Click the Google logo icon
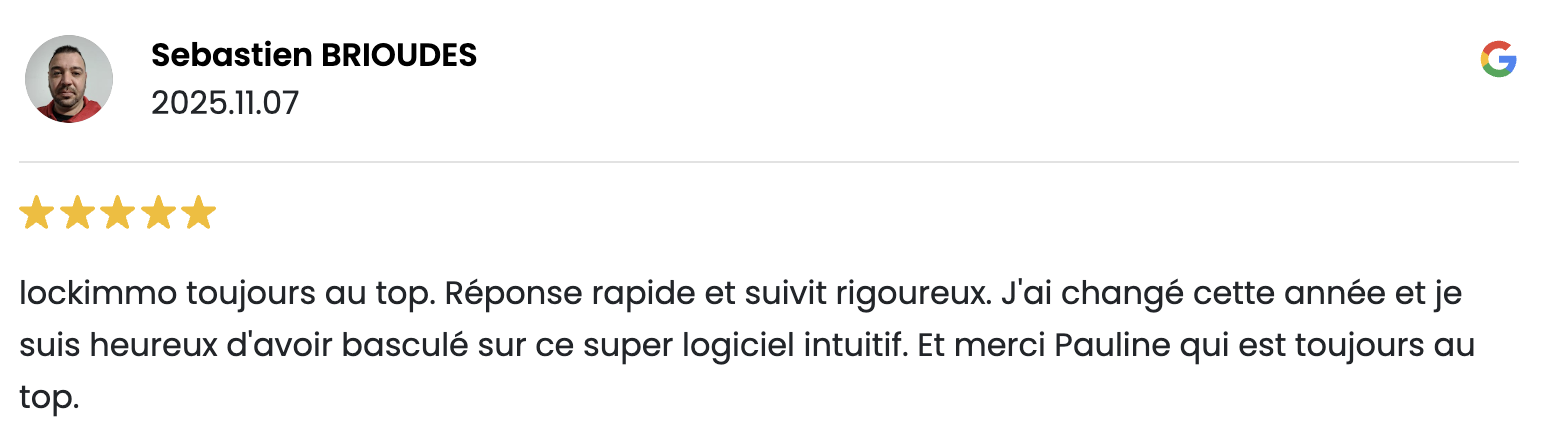The height and width of the screenshot is (436, 1562). [1498, 60]
